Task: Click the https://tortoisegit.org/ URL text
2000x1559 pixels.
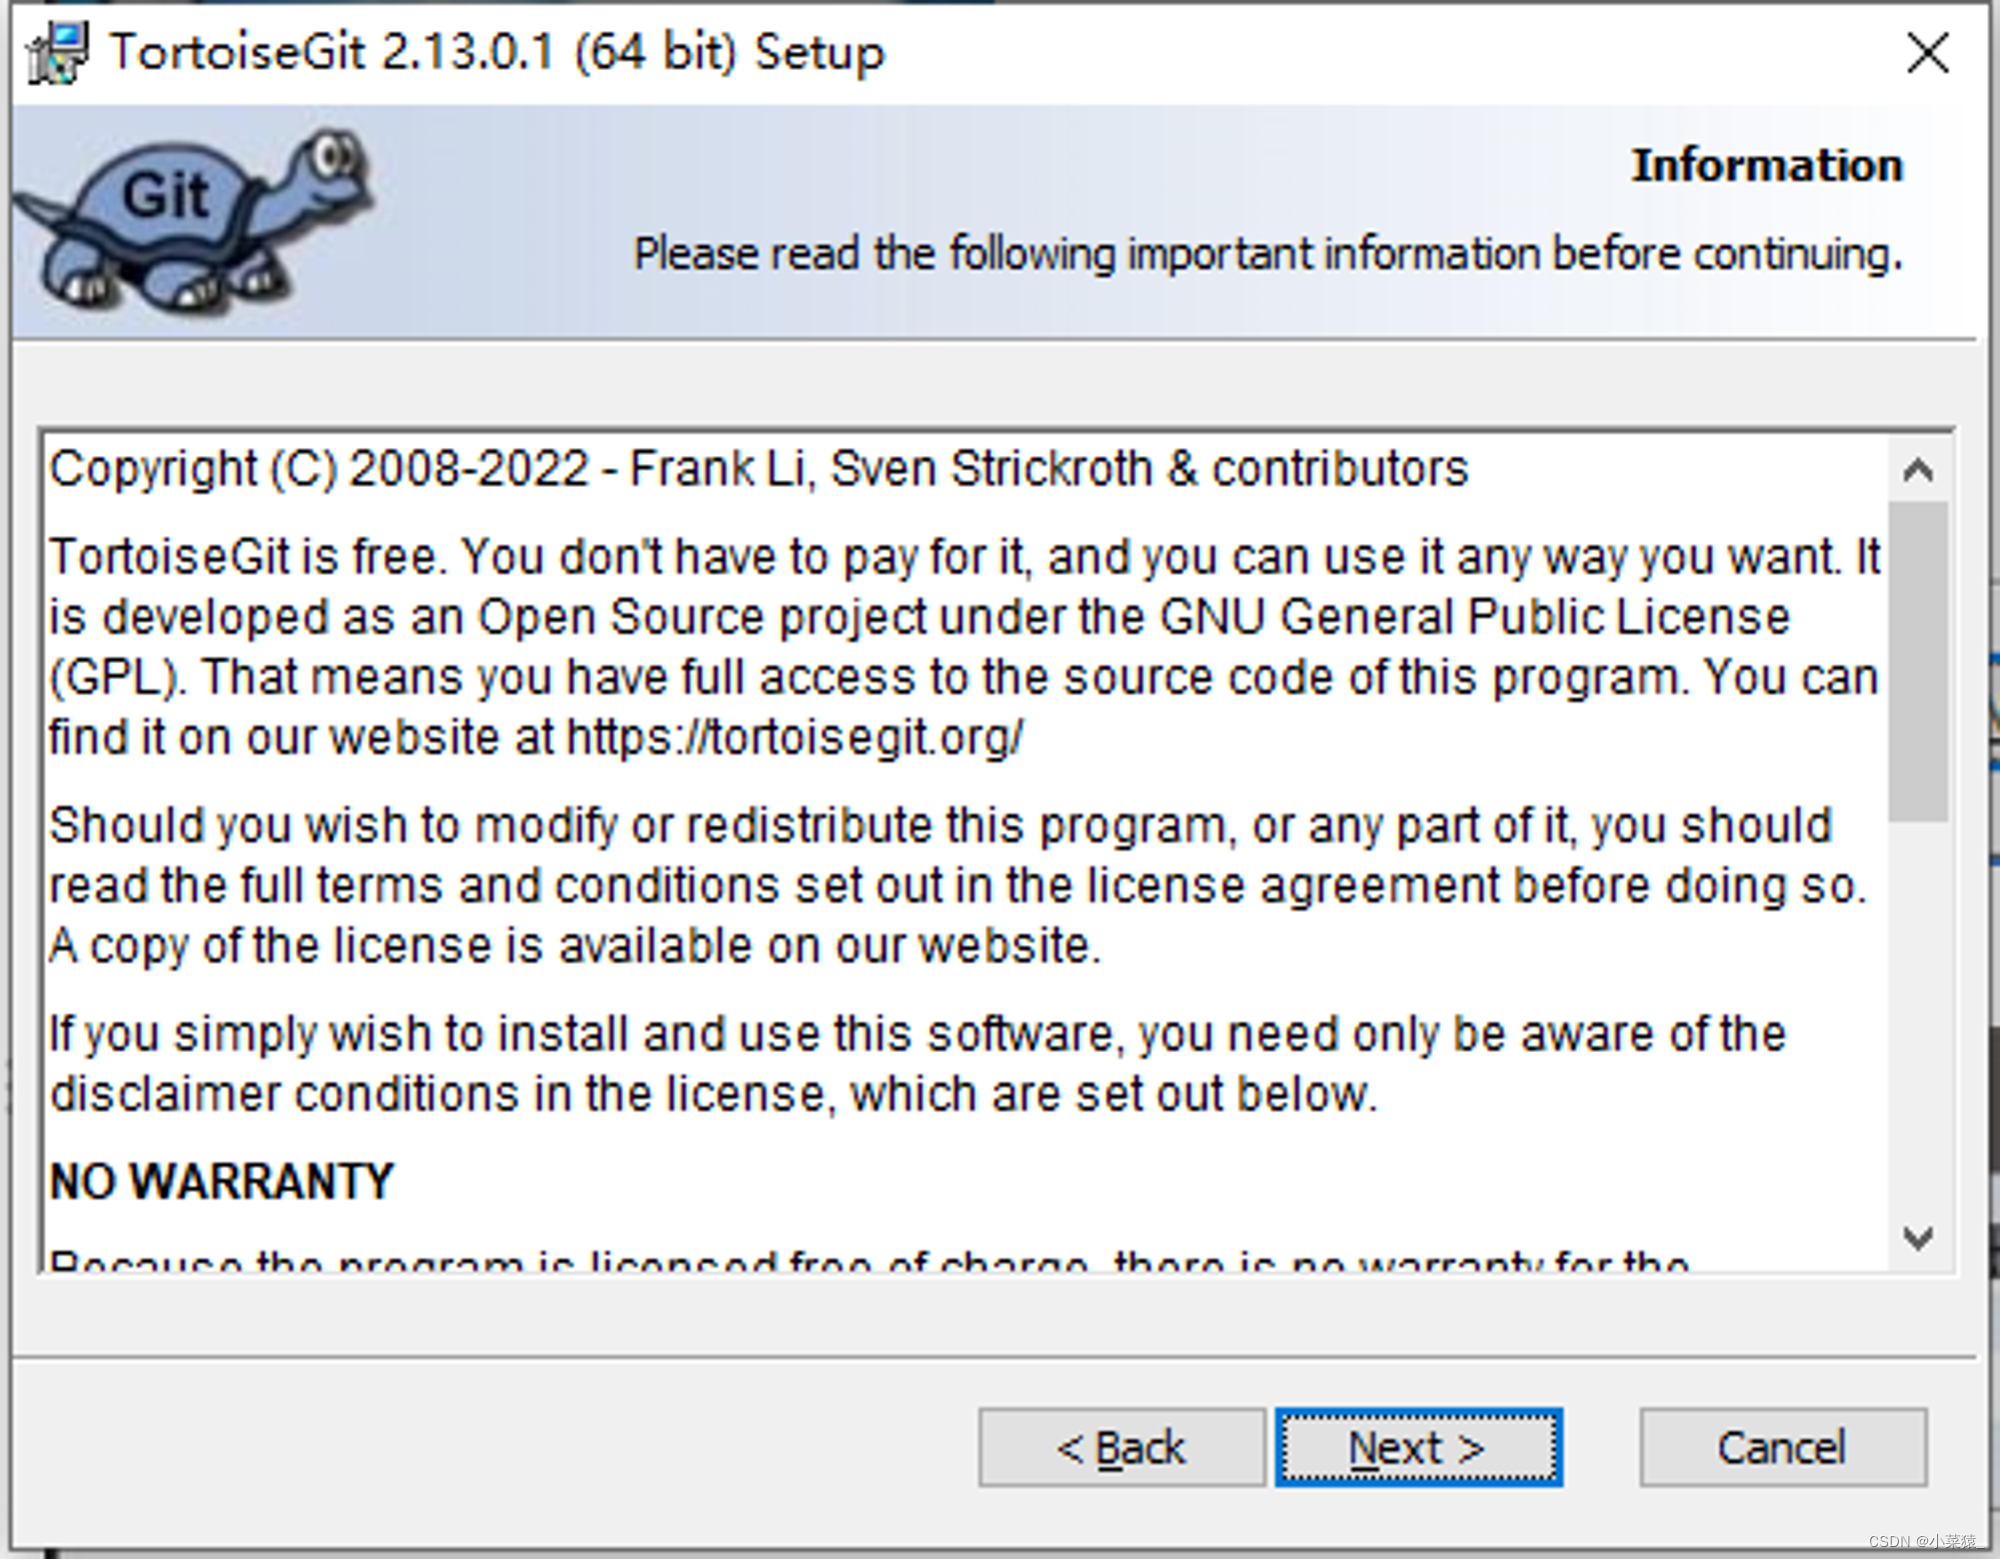Action: point(795,738)
